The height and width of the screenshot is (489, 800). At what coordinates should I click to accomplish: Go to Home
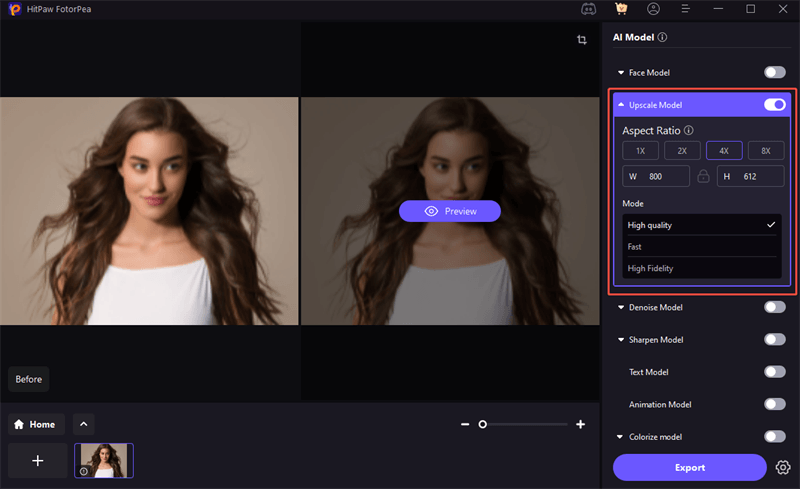tap(36, 424)
